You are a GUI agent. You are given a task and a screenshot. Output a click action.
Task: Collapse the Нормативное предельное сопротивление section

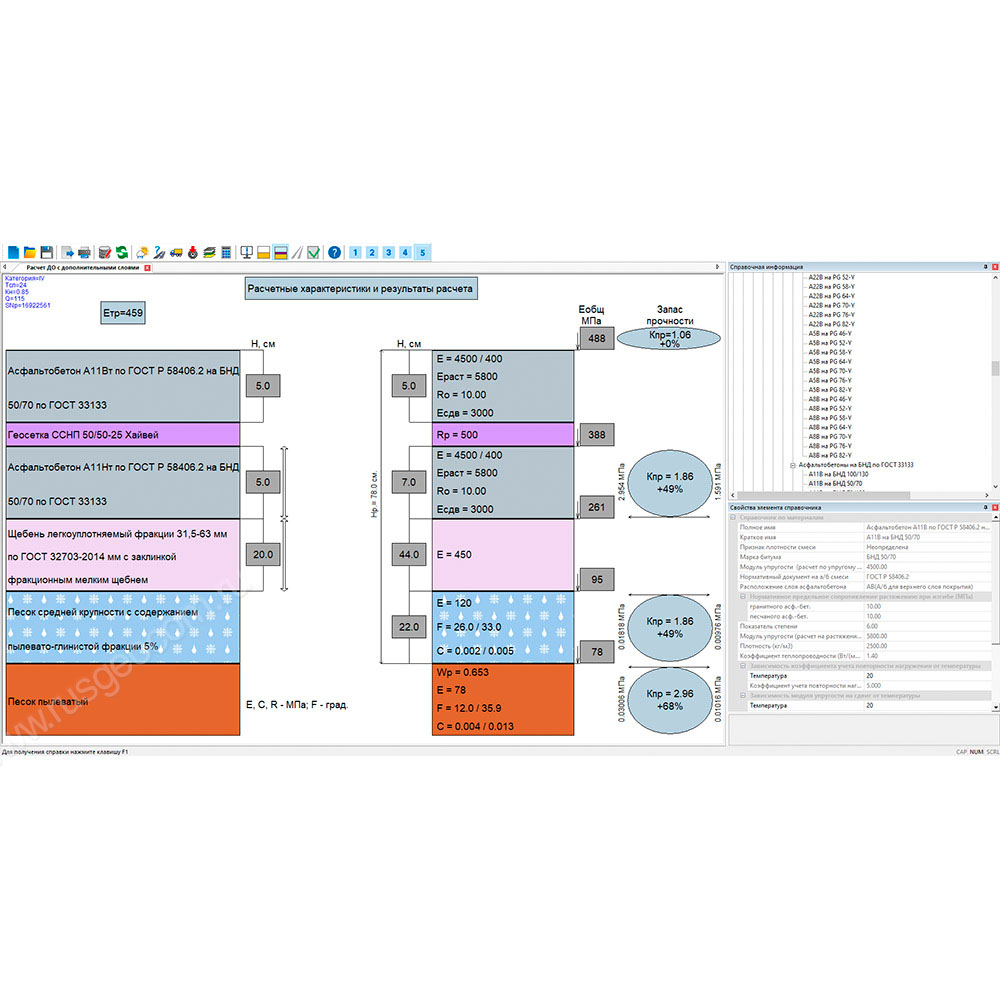[742, 596]
